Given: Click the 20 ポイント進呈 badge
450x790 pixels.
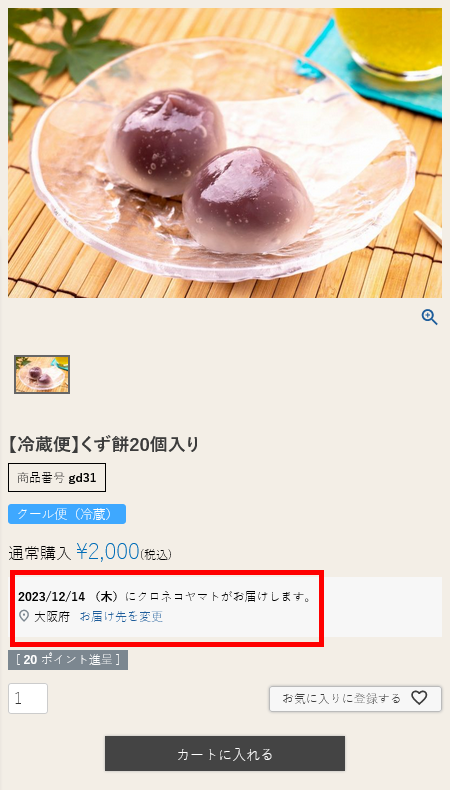Looking at the screenshot, I should 68,660.
